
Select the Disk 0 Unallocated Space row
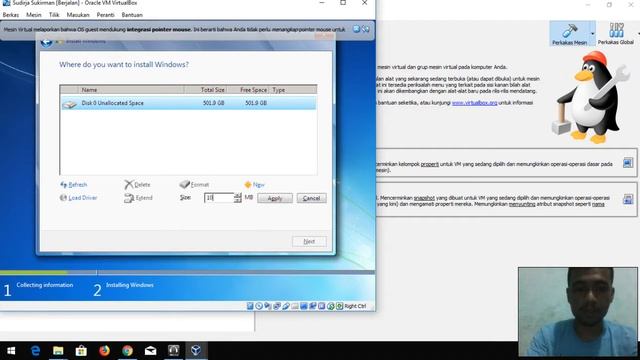[x=188, y=103]
